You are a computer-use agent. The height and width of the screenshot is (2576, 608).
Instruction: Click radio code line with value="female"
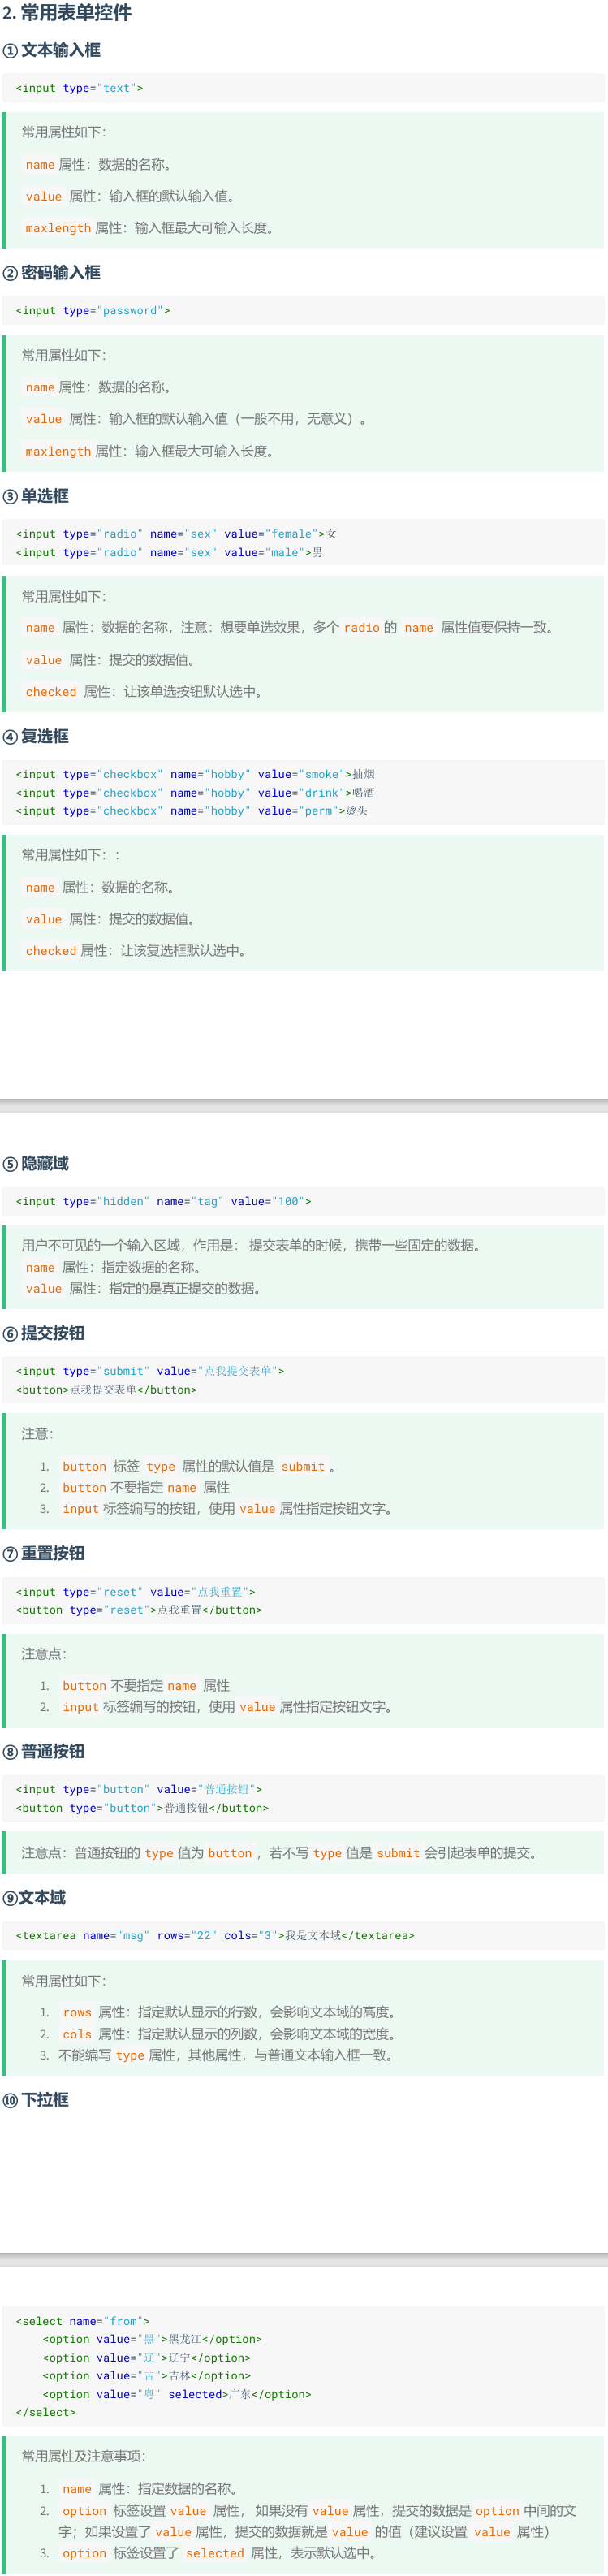click(x=176, y=534)
